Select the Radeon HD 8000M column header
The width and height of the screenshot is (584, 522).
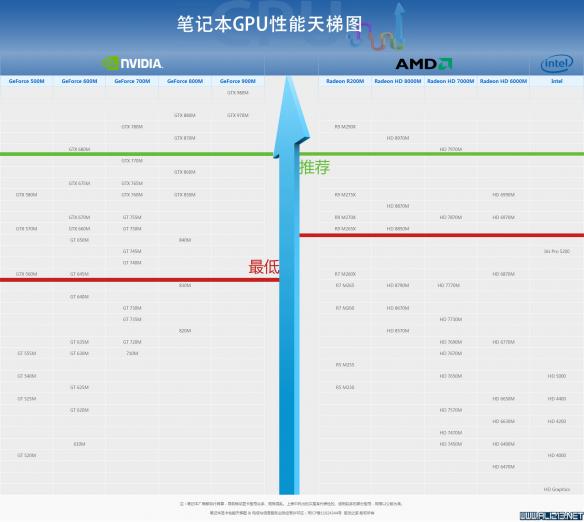[x=398, y=81]
